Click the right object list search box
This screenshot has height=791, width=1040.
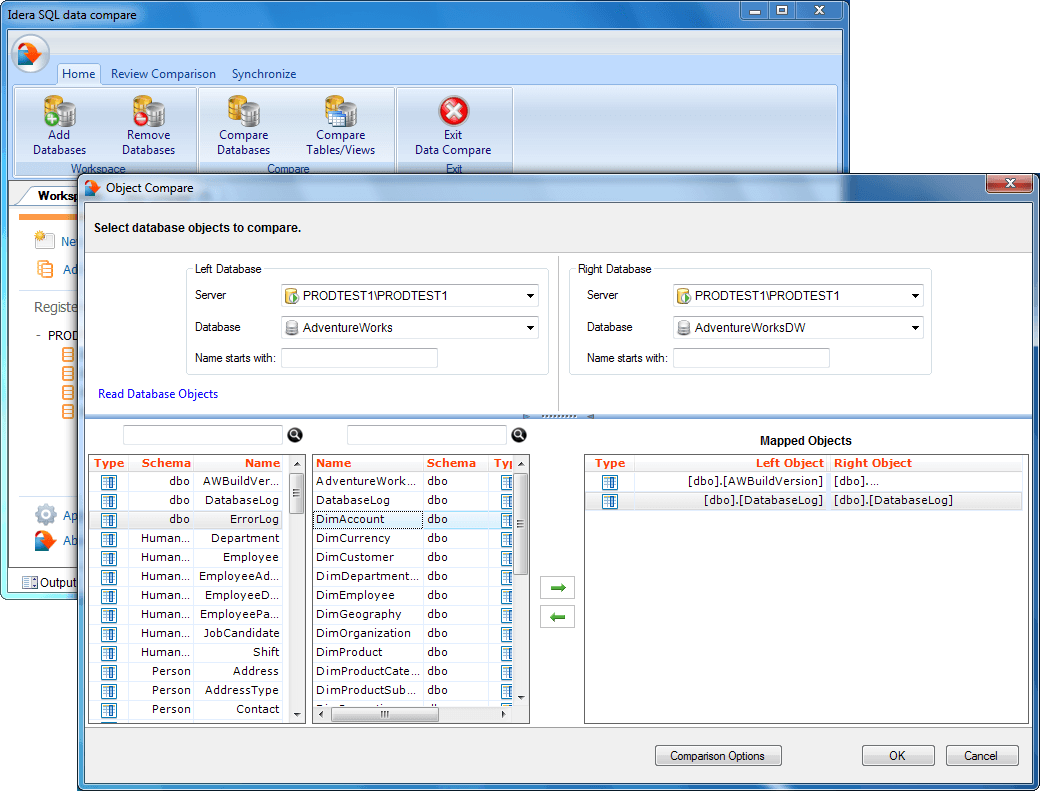[x=426, y=435]
